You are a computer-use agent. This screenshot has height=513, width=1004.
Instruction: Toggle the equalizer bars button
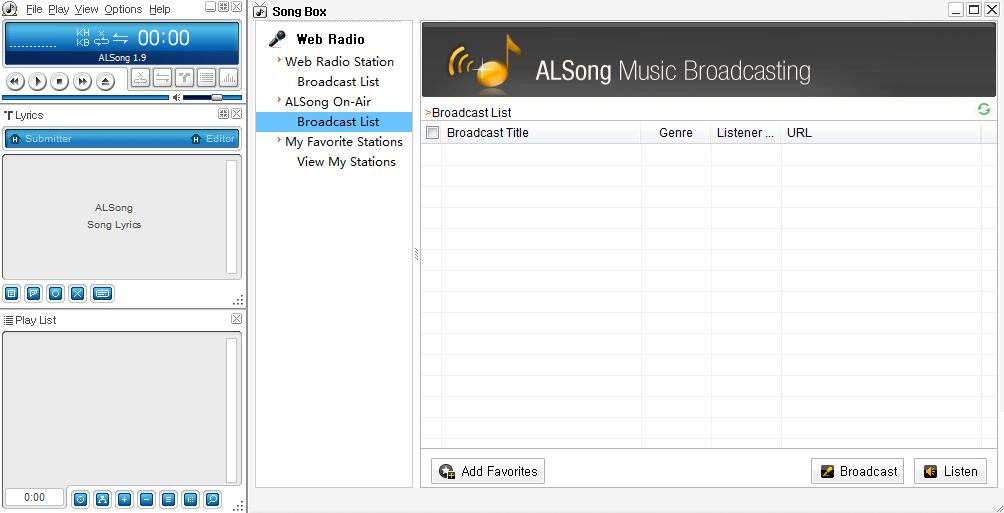click(x=229, y=78)
